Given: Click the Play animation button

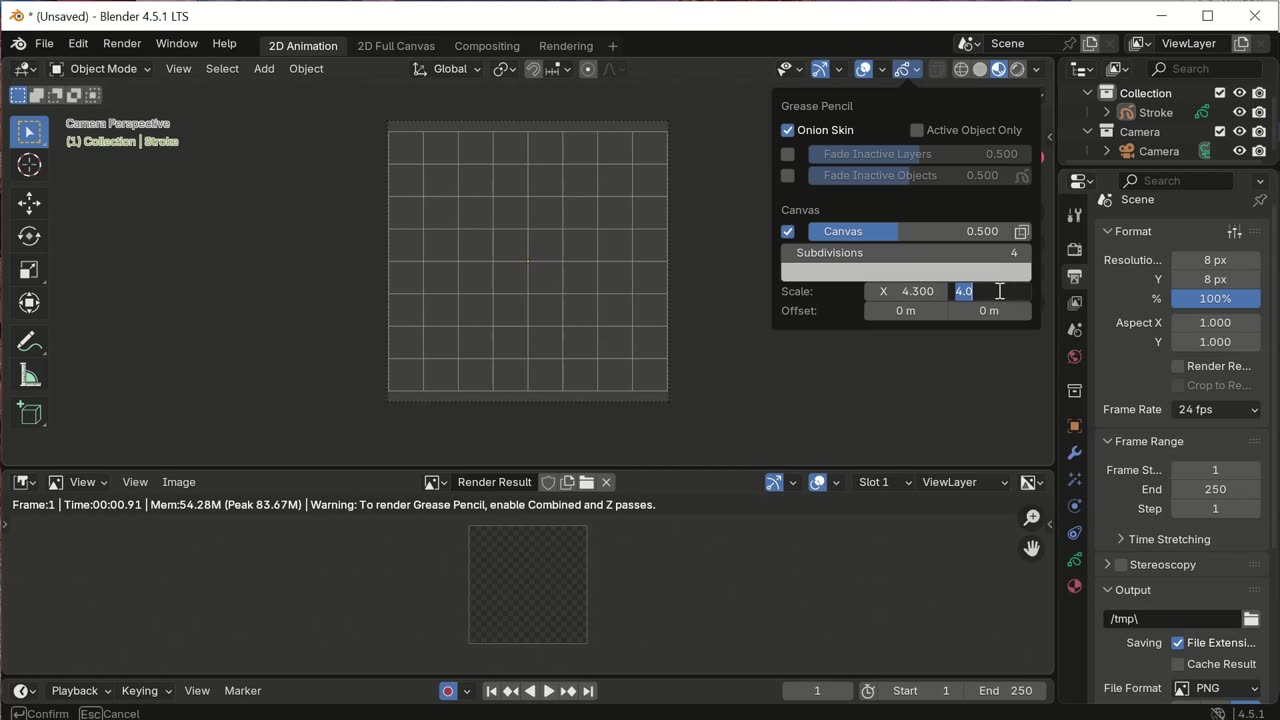Looking at the screenshot, I should [x=549, y=691].
